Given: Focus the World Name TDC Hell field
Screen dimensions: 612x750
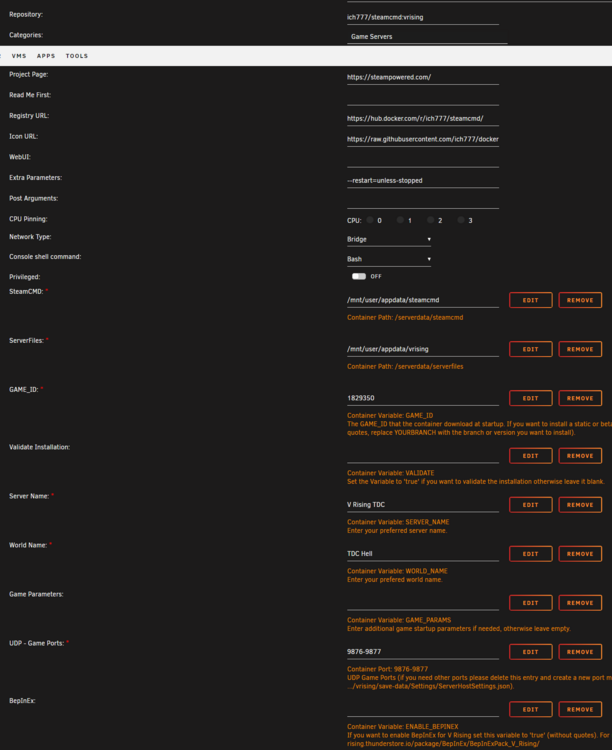Looking at the screenshot, I should click(x=423, y=554).
